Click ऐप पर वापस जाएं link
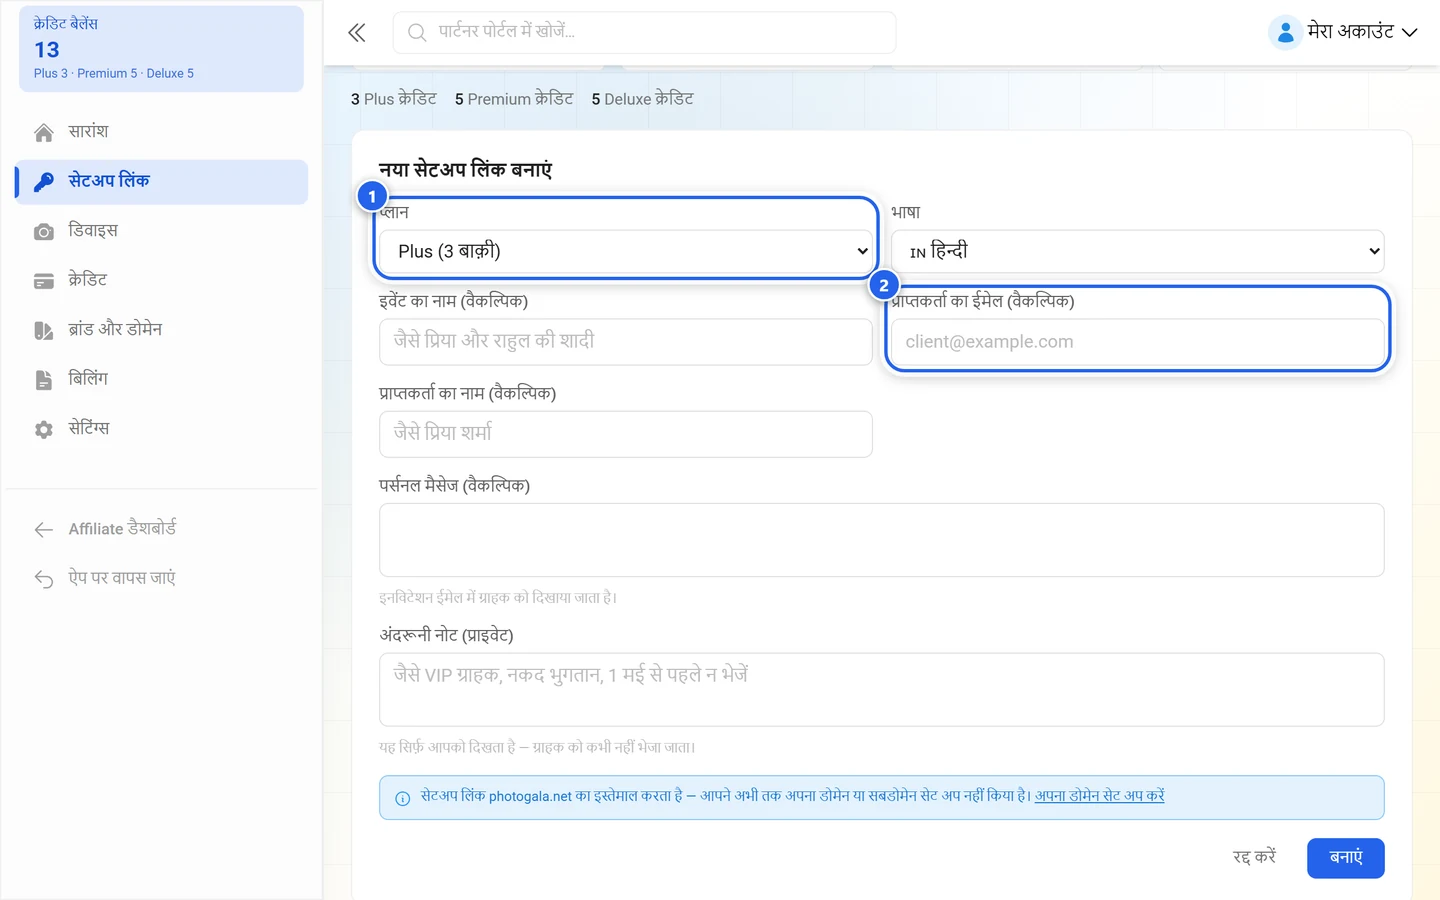This screenshot has width=1440, height=900. [x=162, y=578]
